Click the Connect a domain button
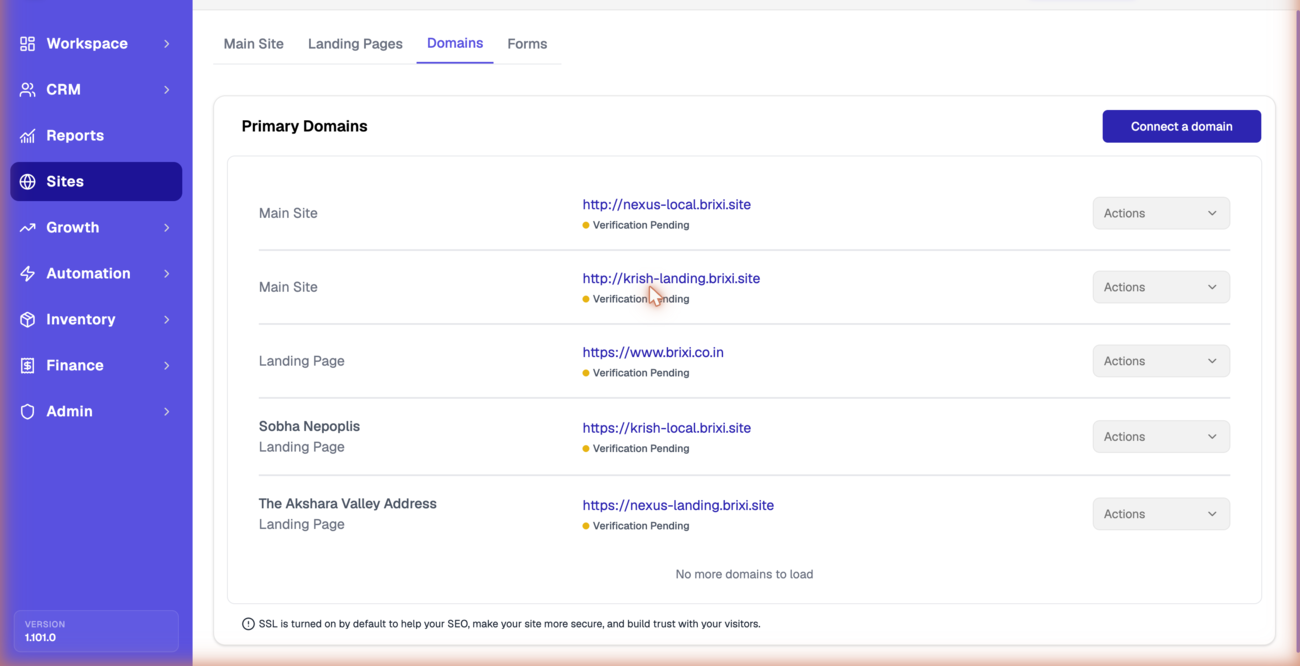 [1181, 126]
